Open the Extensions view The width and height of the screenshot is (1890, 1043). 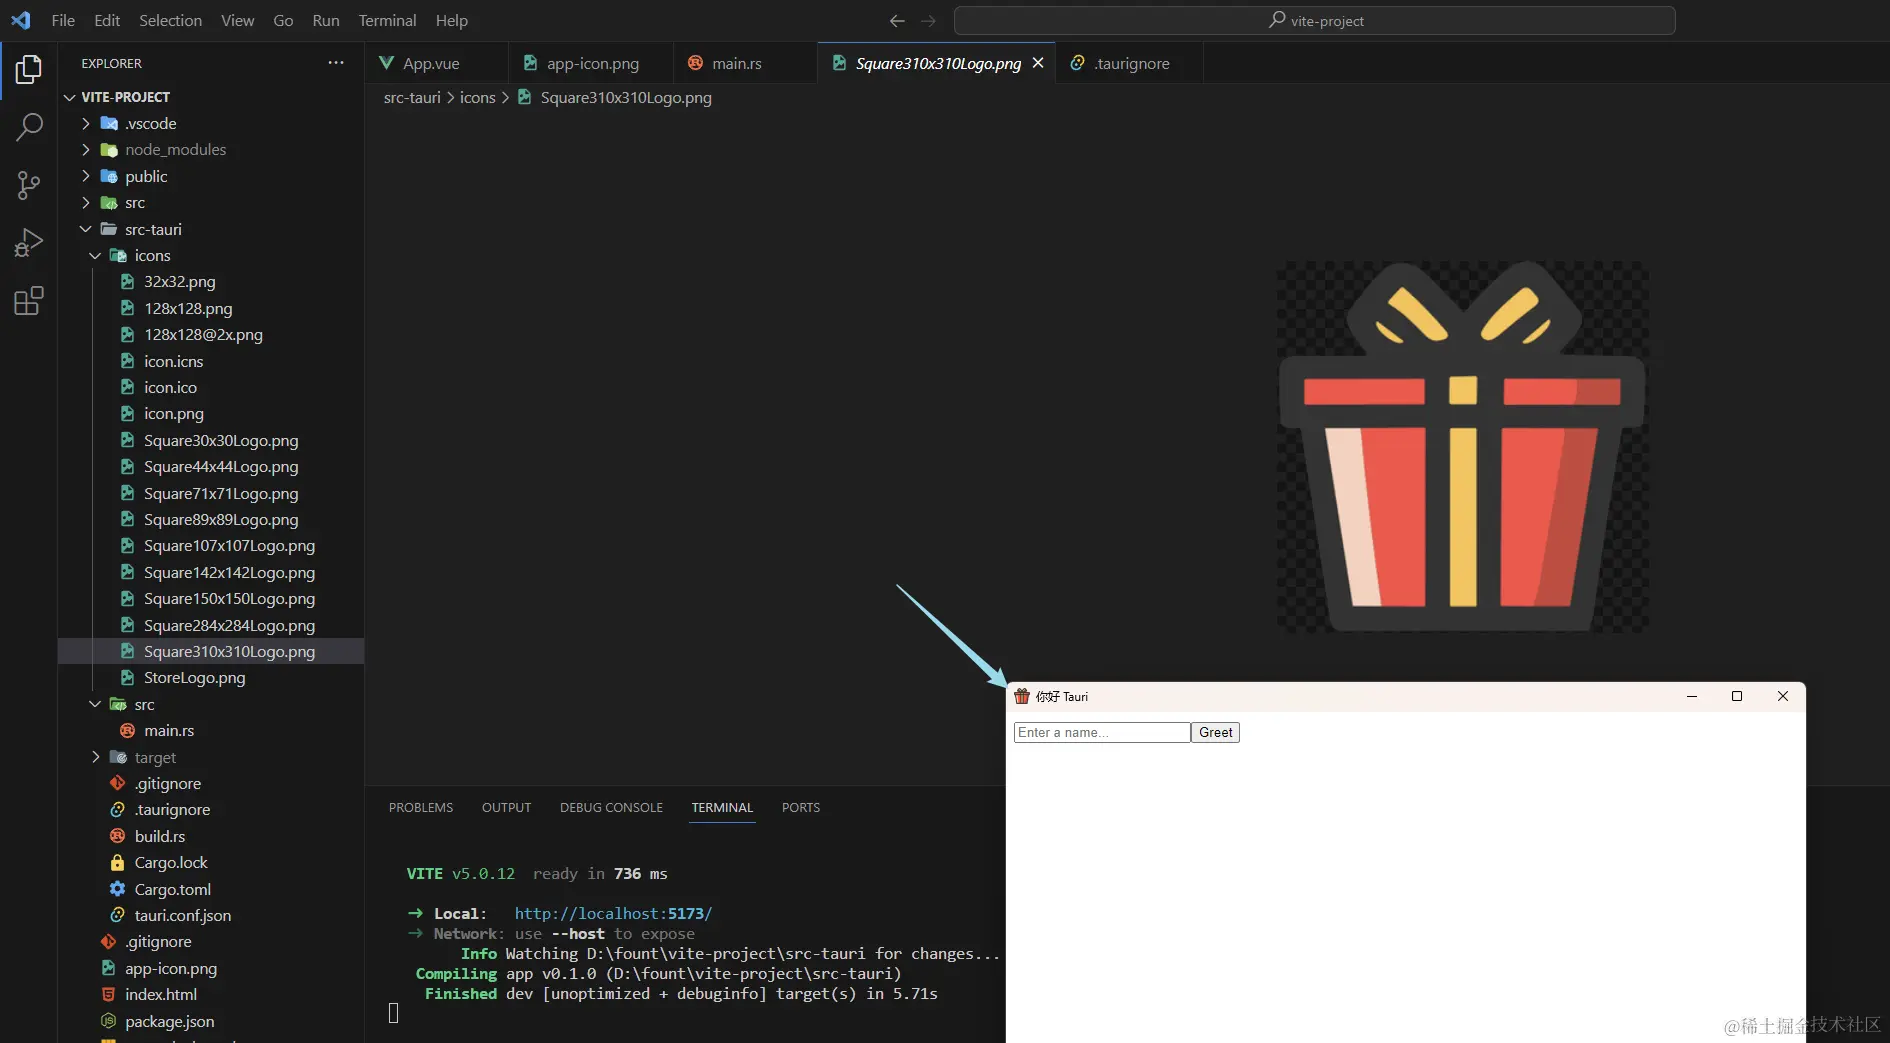click(x=29, y=301)
